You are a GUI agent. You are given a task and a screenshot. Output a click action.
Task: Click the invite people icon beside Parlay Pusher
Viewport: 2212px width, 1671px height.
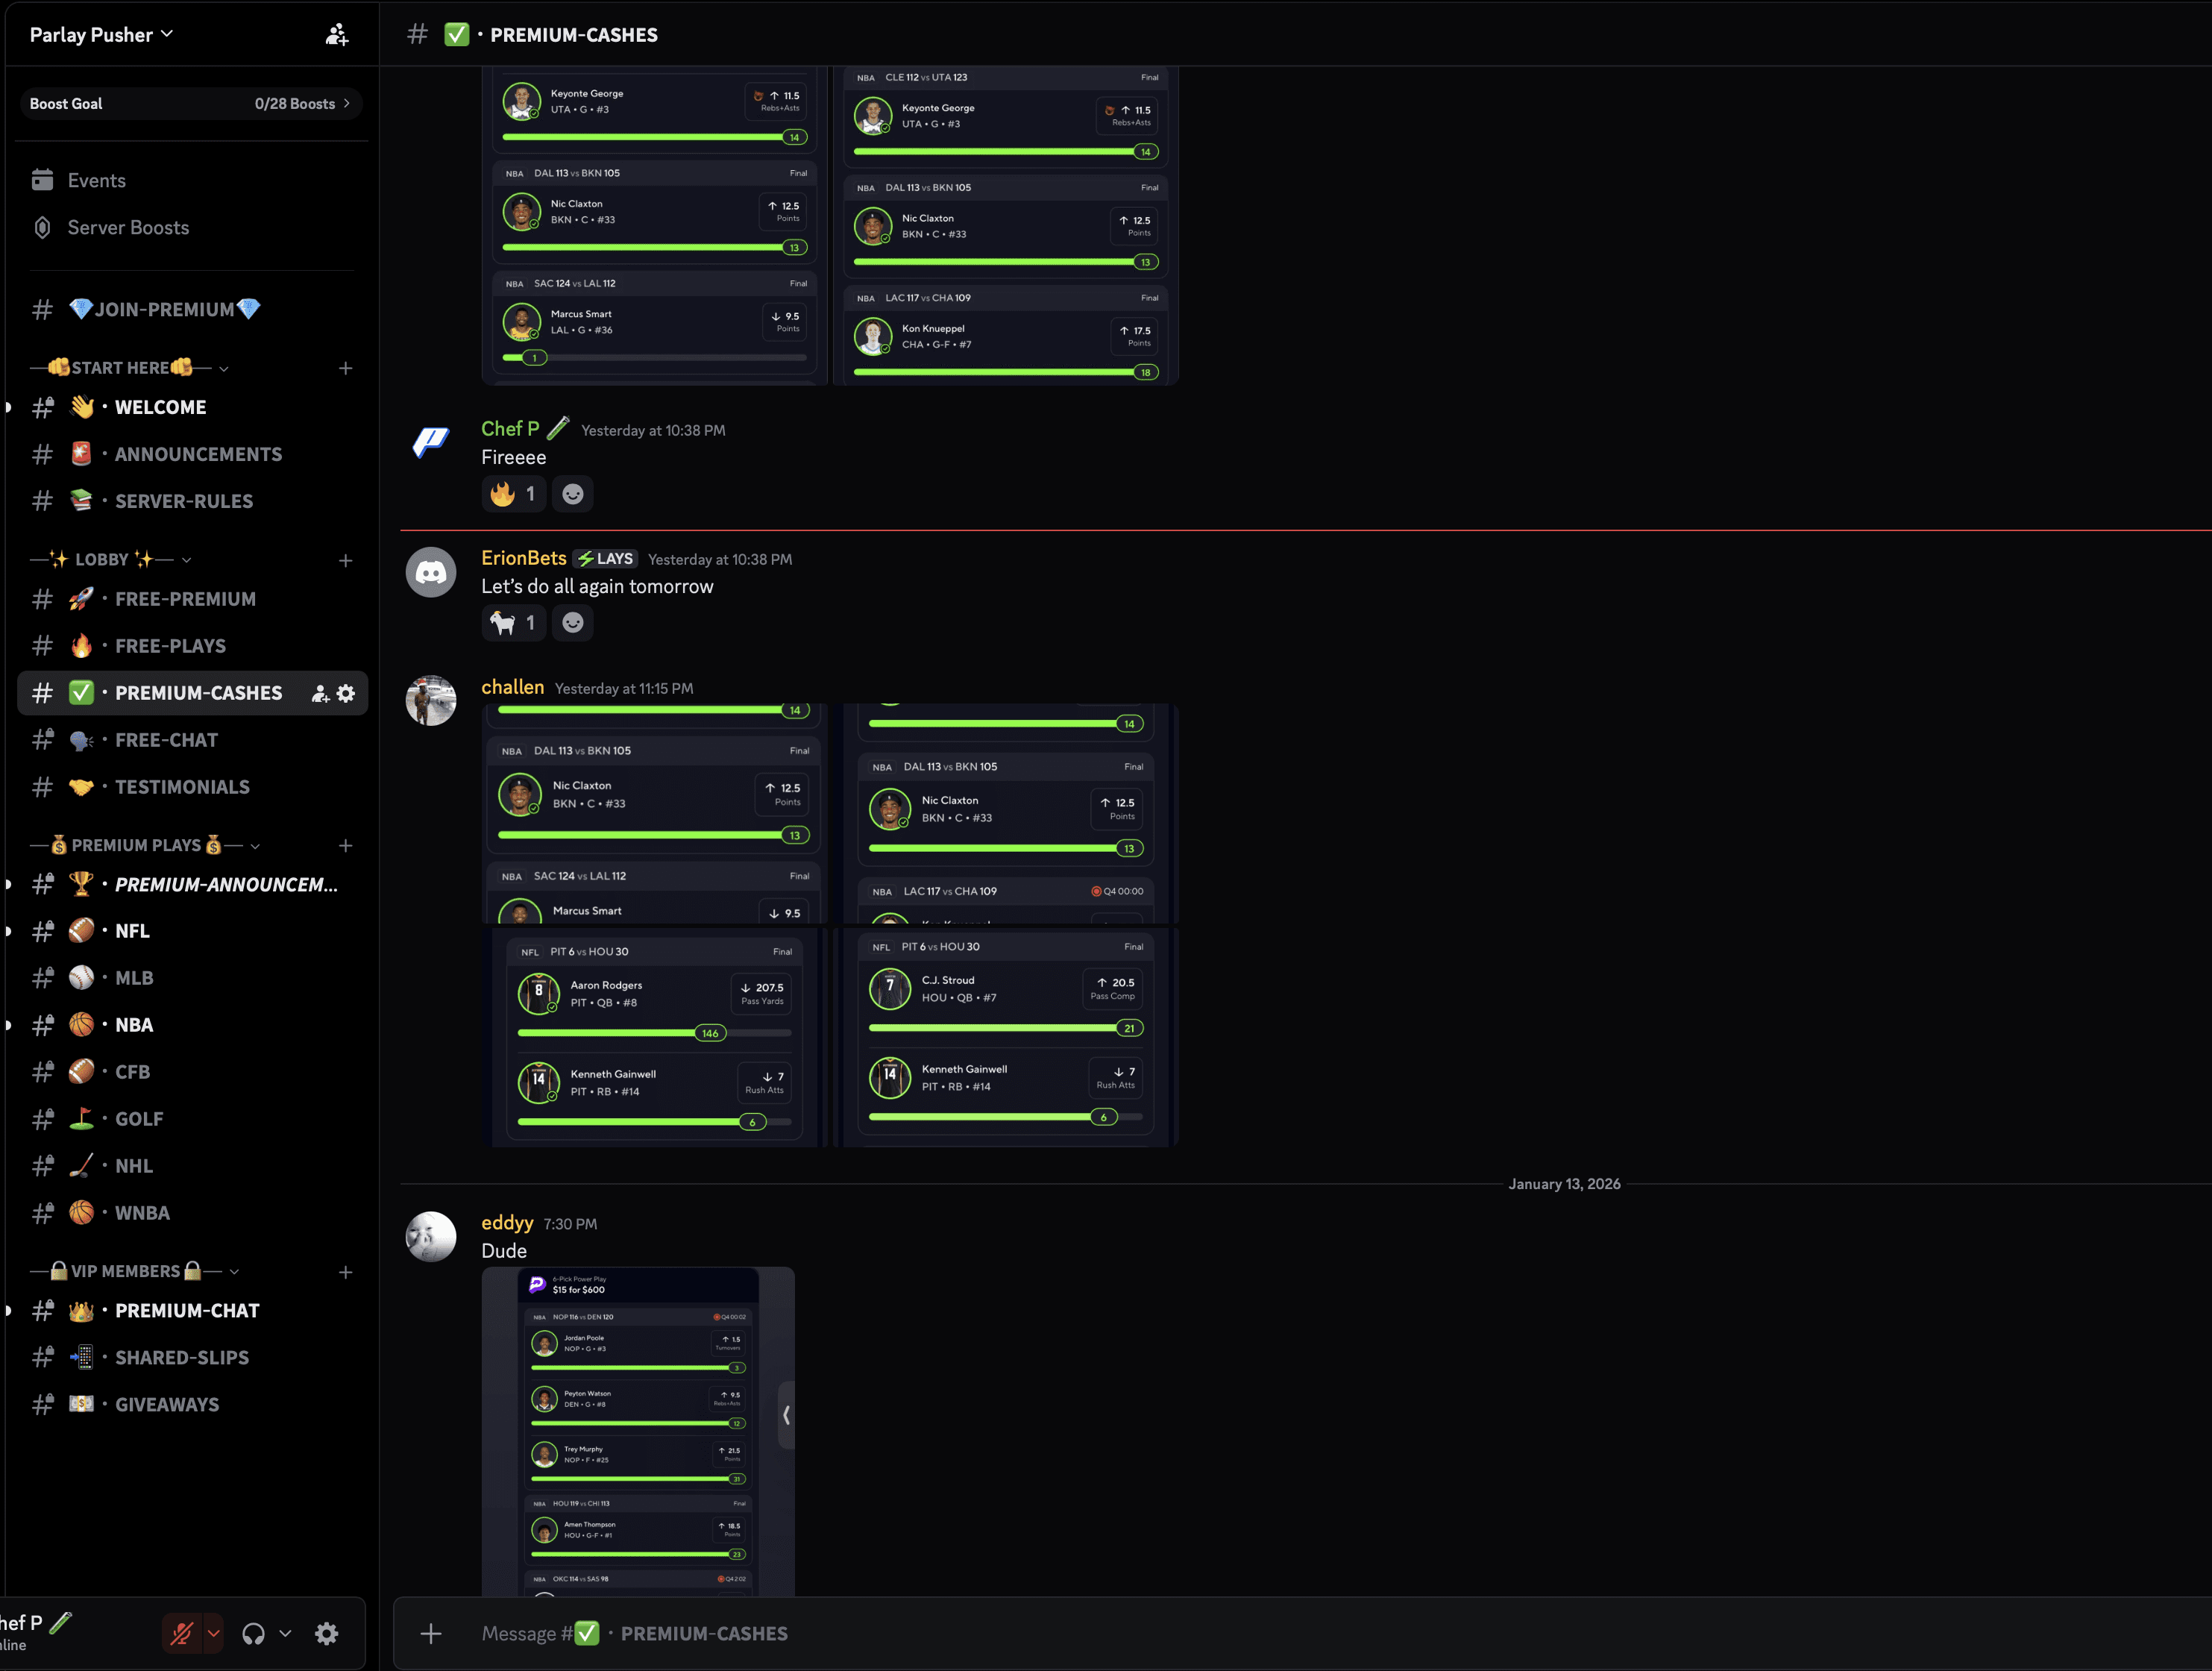(x=337, y=35)
